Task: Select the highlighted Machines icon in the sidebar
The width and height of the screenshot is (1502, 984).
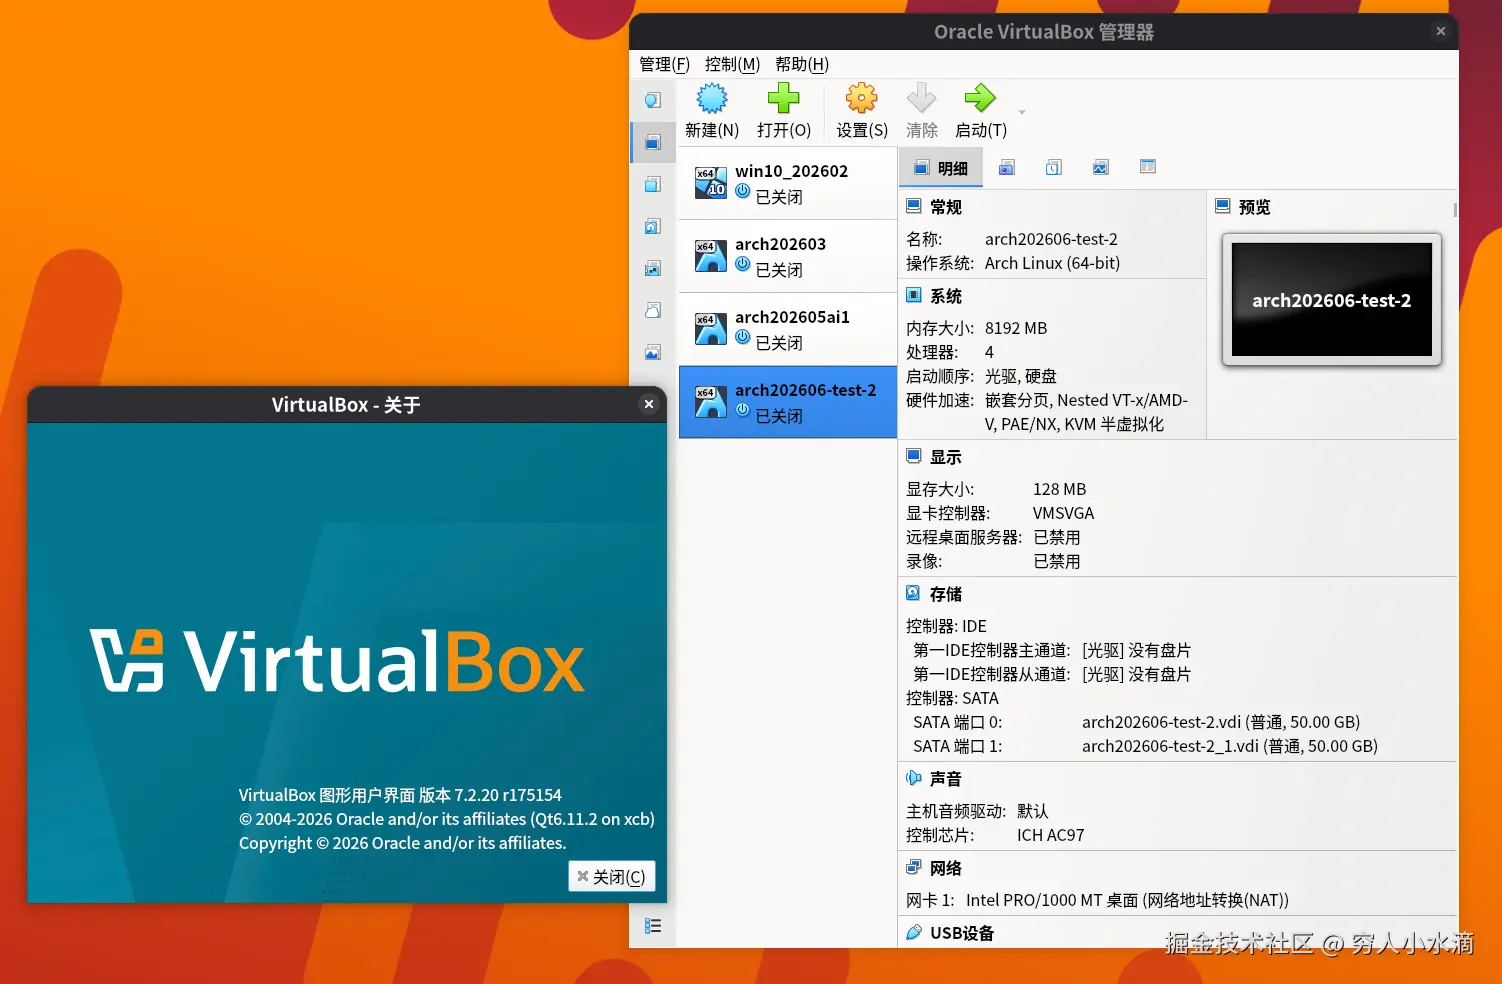Action: [x=653, y=142]
